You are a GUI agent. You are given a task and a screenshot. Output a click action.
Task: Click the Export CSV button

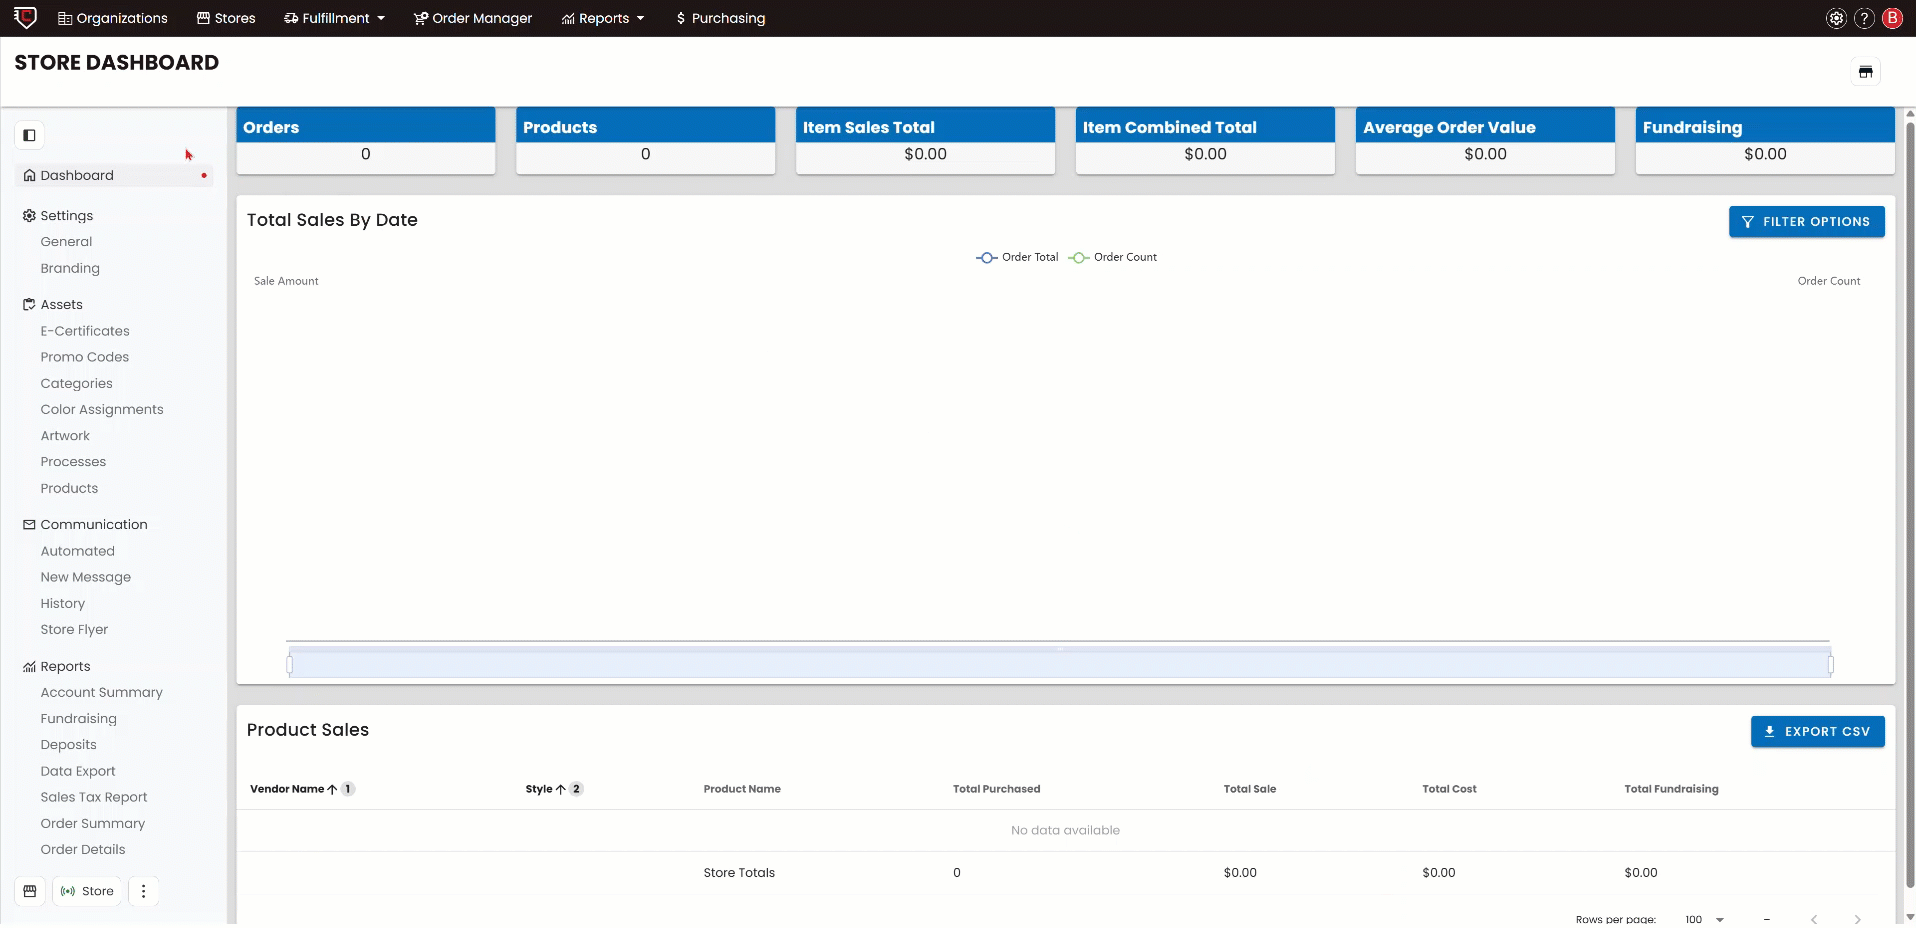[1817, 731]
